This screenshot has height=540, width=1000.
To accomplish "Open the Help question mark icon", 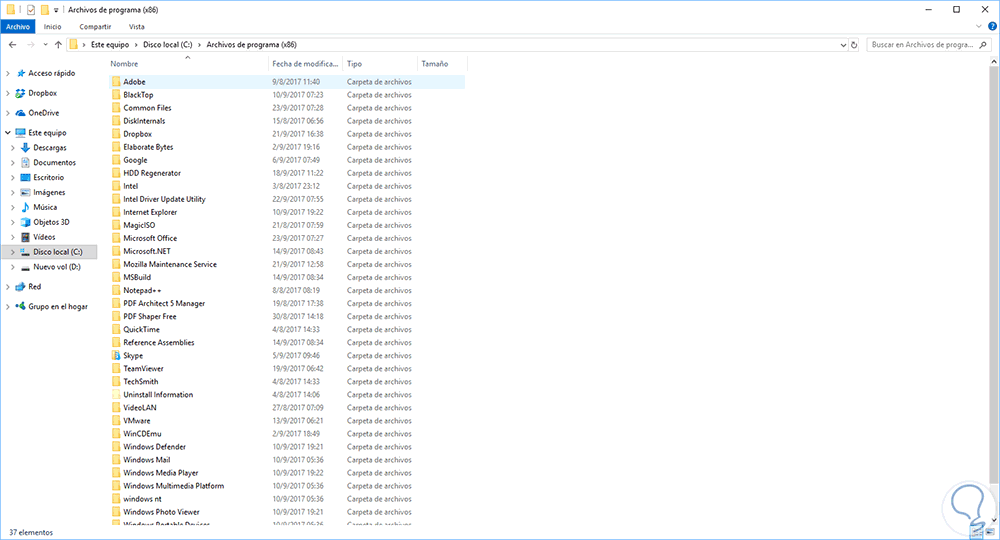I will [992, 27].
